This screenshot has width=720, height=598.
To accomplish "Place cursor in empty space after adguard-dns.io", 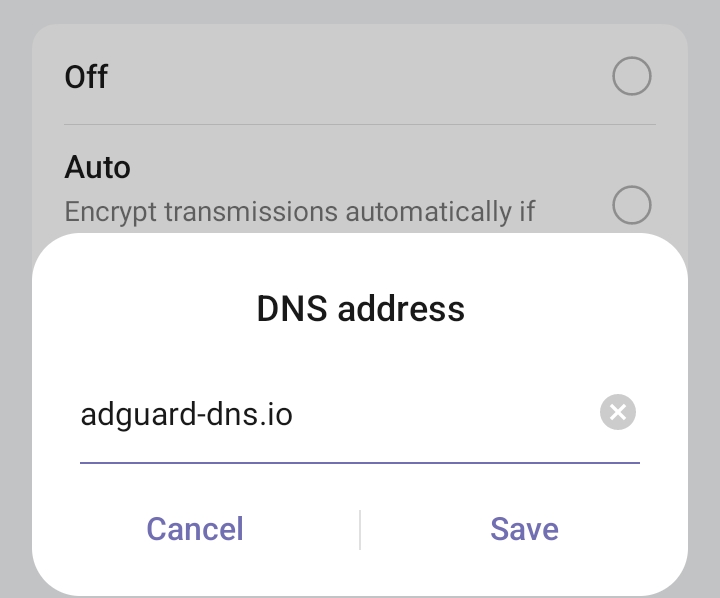I will [x=440, y=413].
